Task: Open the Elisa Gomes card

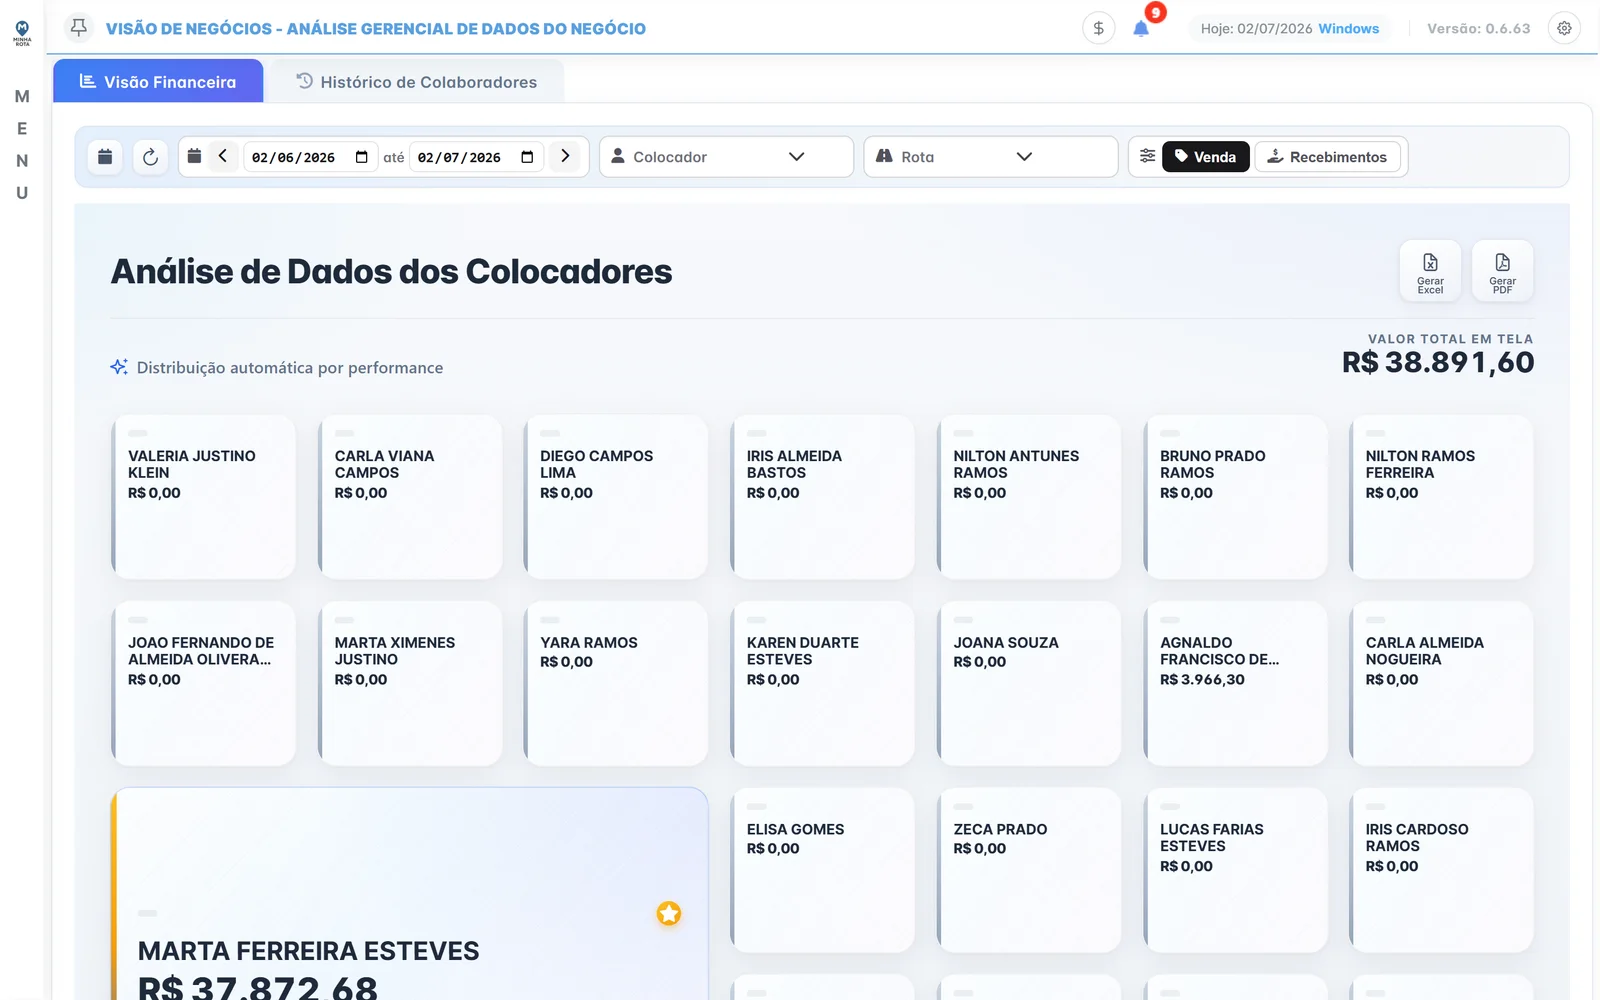Action: (822, 870)
